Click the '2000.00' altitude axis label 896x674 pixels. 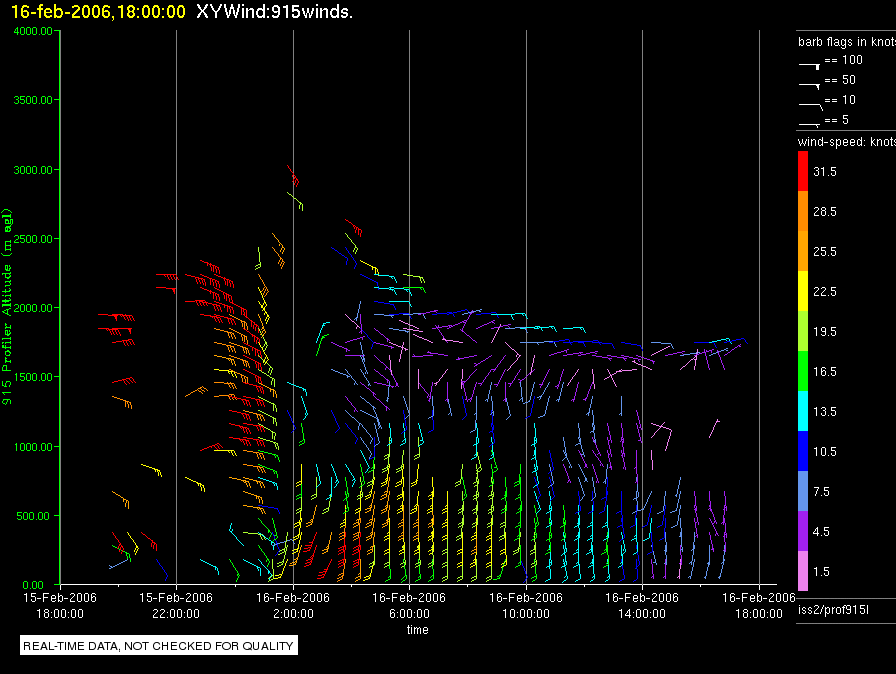point(33,308)
